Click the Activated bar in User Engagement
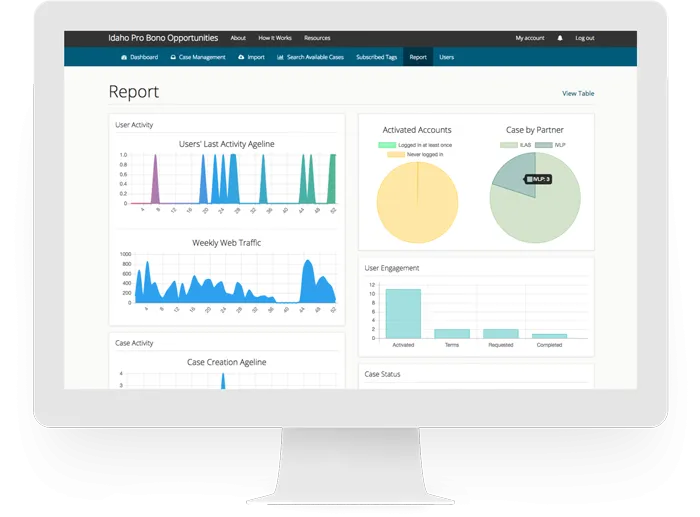The width and height of the screenshot is (700, 517). pos(403,314)
